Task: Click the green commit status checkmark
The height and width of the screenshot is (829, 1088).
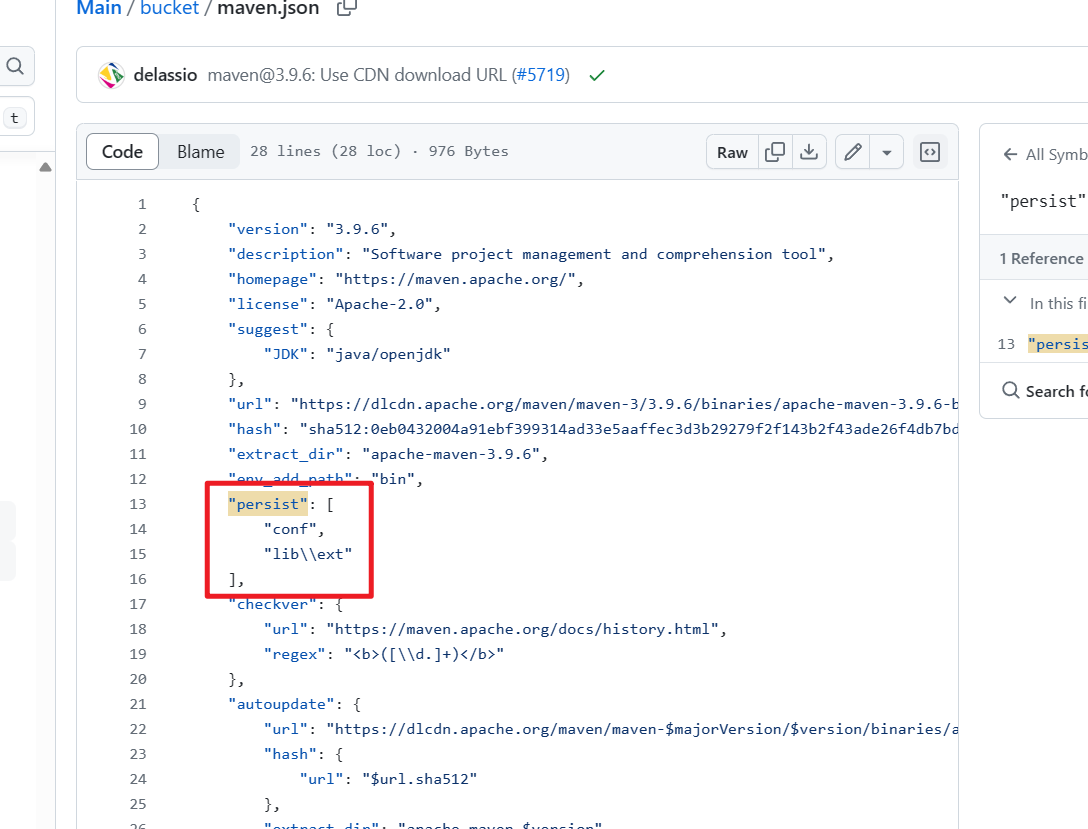Action: coord(597,75)
